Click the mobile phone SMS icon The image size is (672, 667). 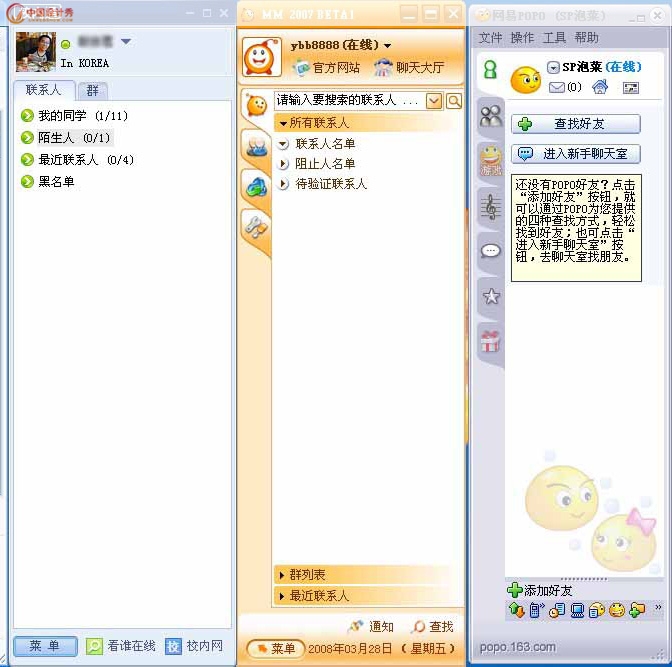tap(537, 610)
